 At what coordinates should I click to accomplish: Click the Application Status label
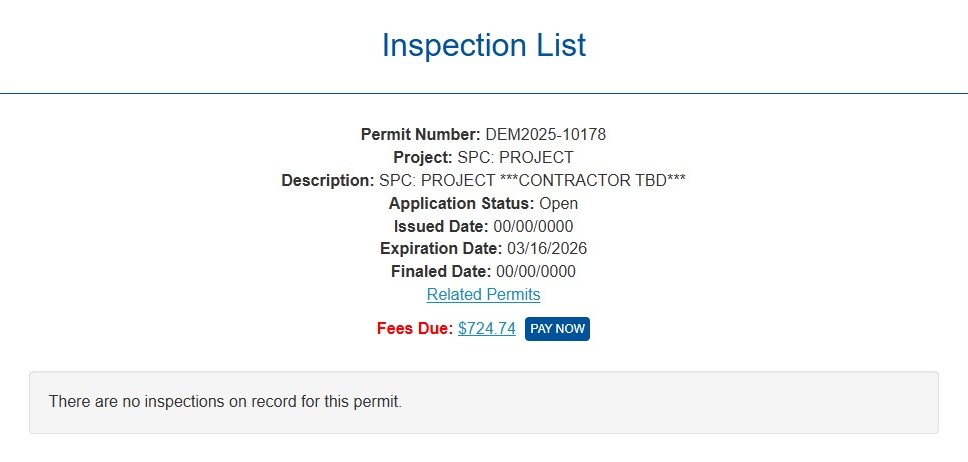[460, 204]
